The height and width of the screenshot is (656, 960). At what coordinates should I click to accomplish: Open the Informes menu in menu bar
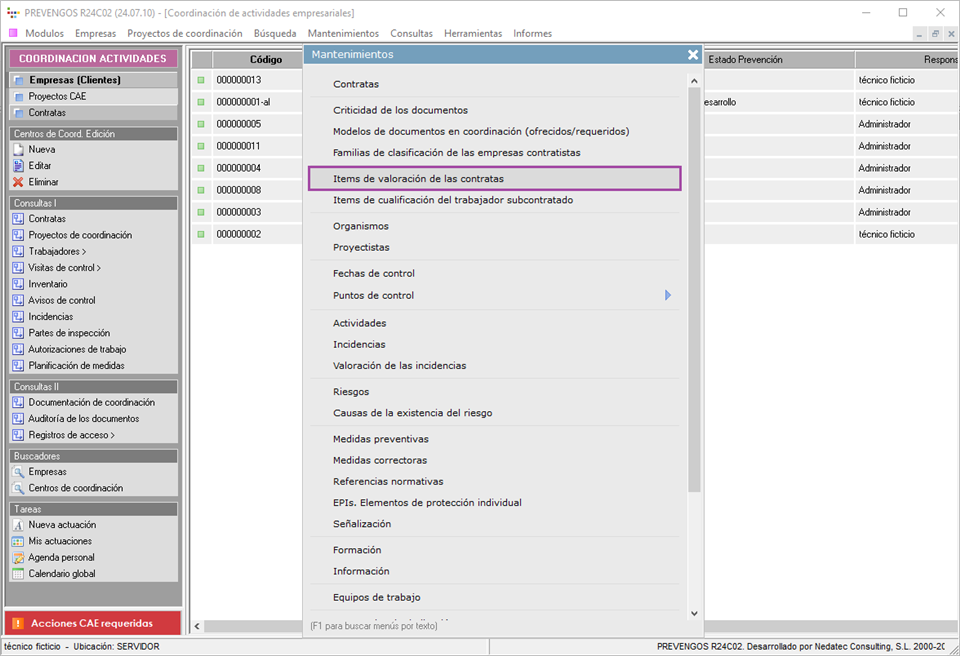point(532,33)
